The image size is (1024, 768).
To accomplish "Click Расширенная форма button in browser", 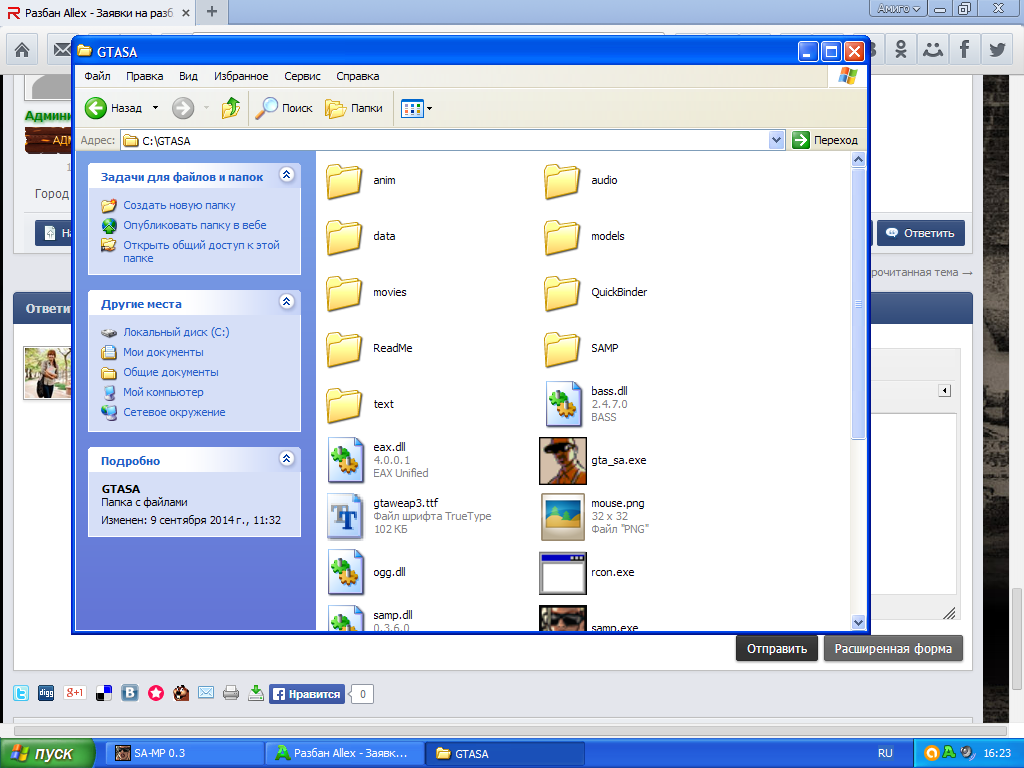I will click(893, 648).
